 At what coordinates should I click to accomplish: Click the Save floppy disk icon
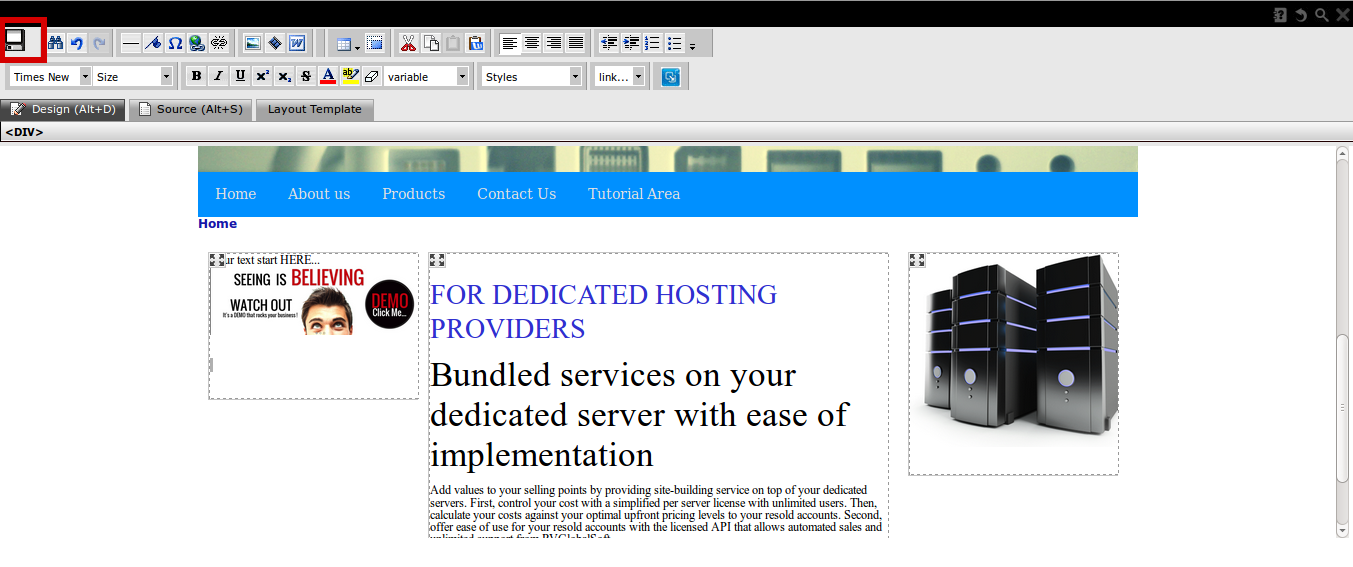pos(16,41)
